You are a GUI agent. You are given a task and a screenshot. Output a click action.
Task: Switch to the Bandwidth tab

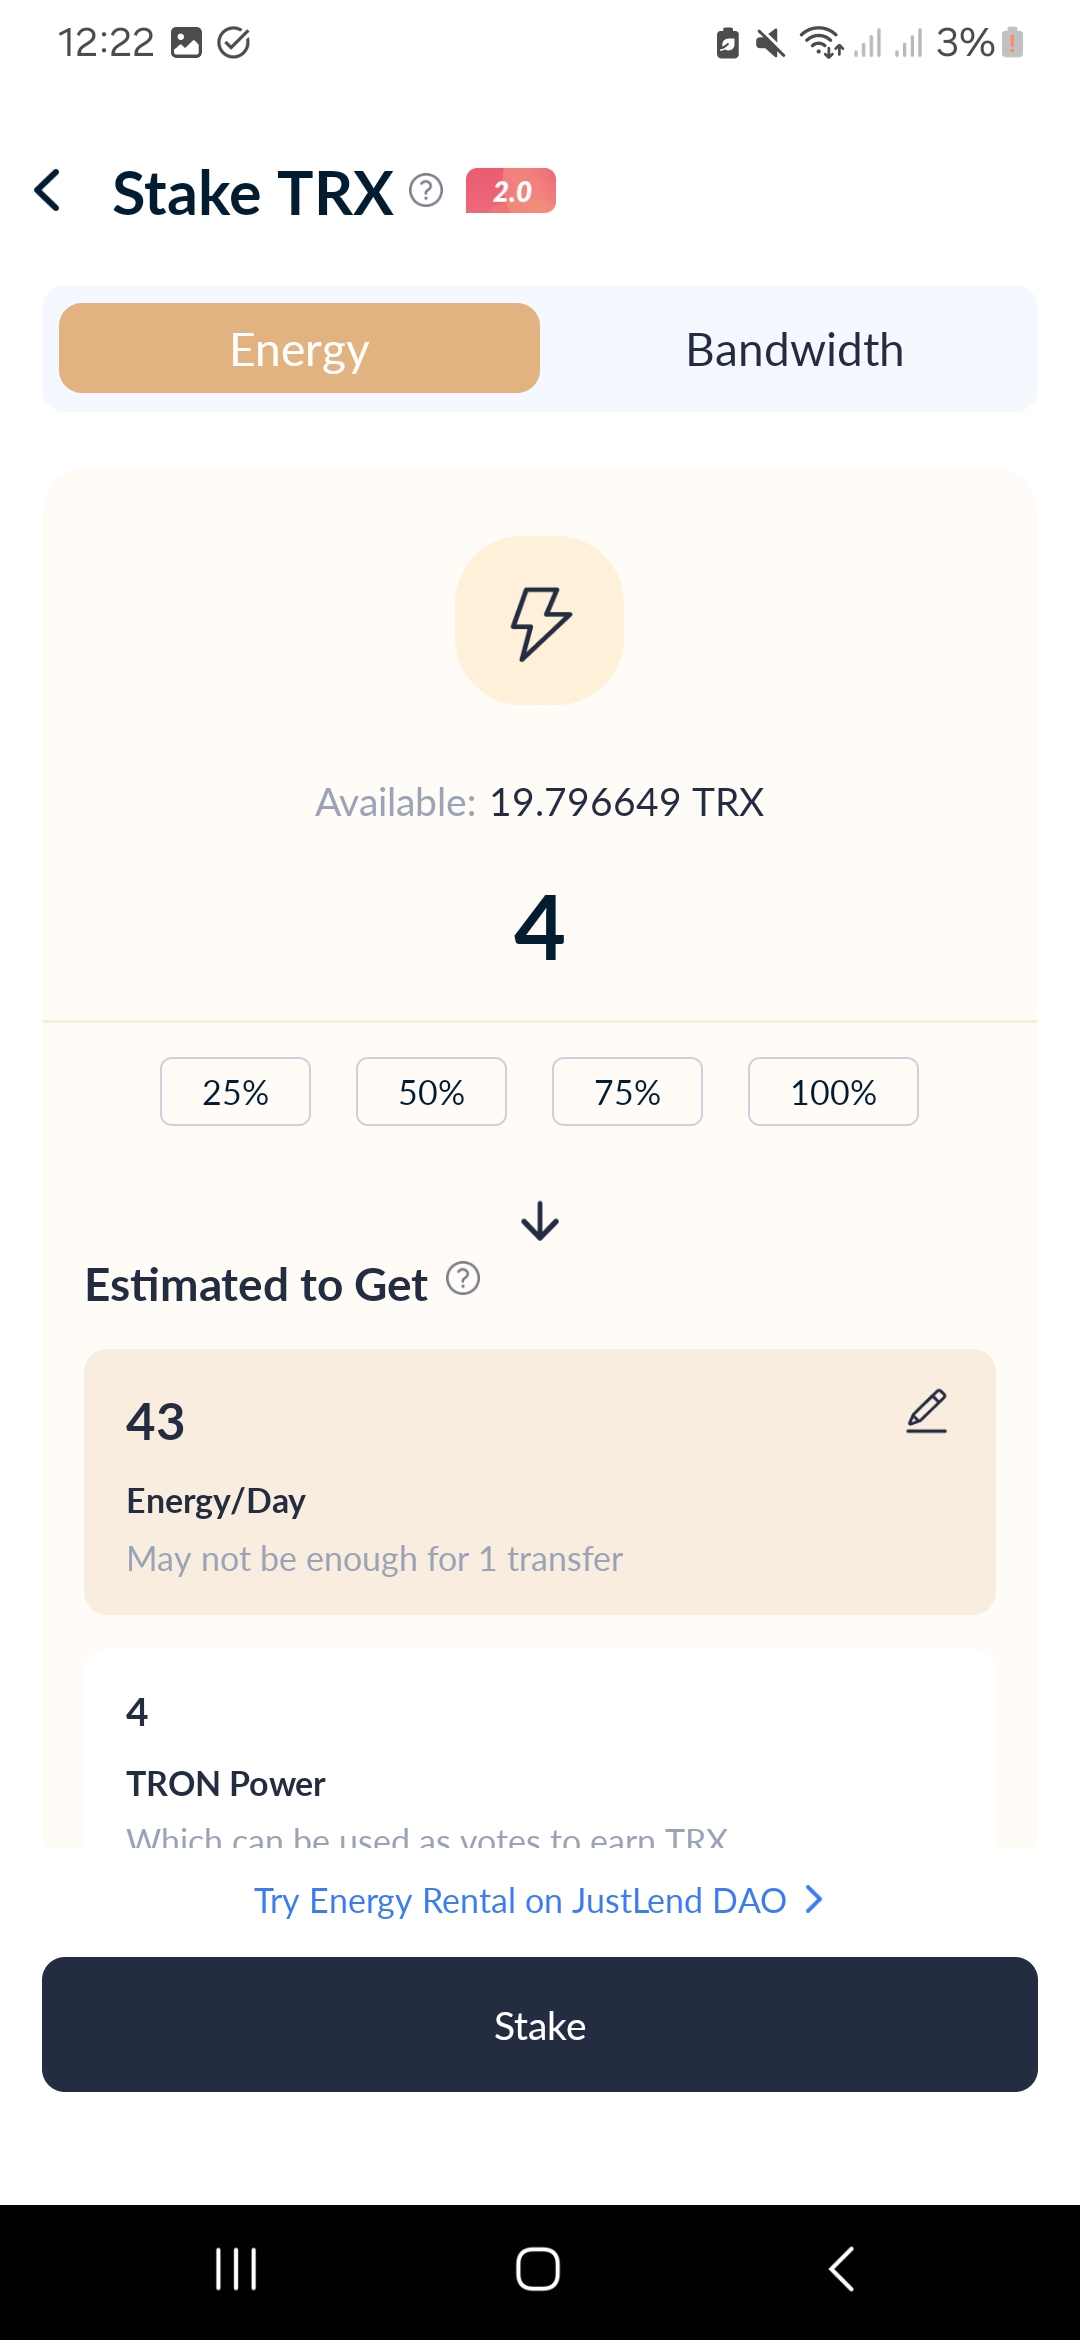(x=794, y=349)
